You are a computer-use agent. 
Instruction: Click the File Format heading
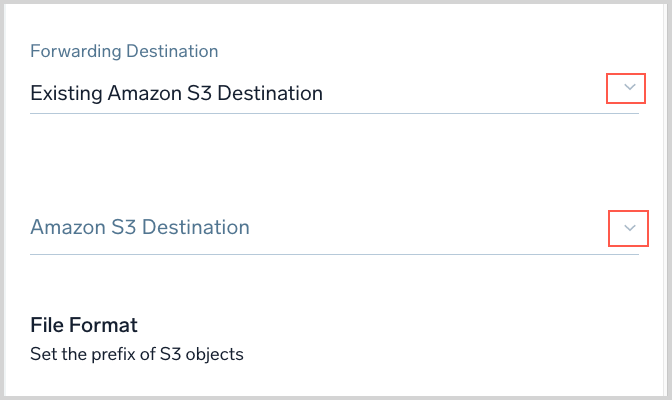(83, 325)
